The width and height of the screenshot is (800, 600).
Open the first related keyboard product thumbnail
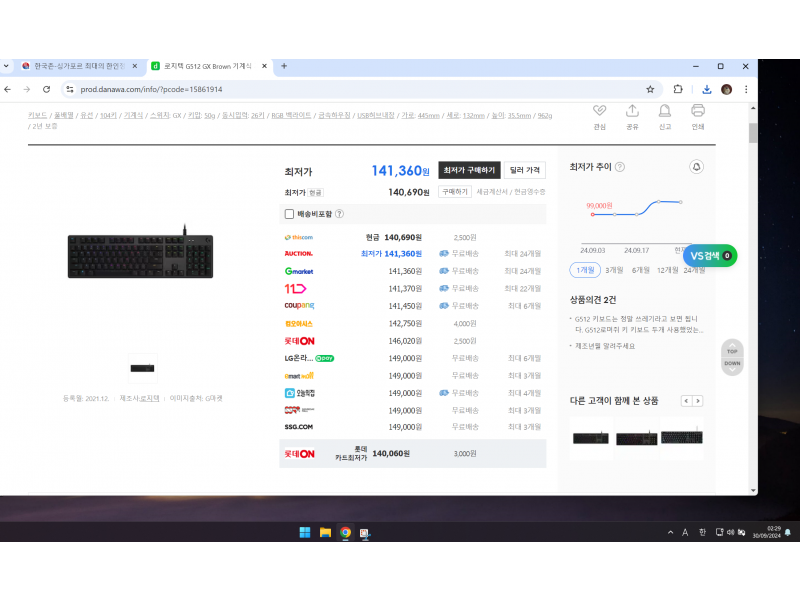pos(591,438)
